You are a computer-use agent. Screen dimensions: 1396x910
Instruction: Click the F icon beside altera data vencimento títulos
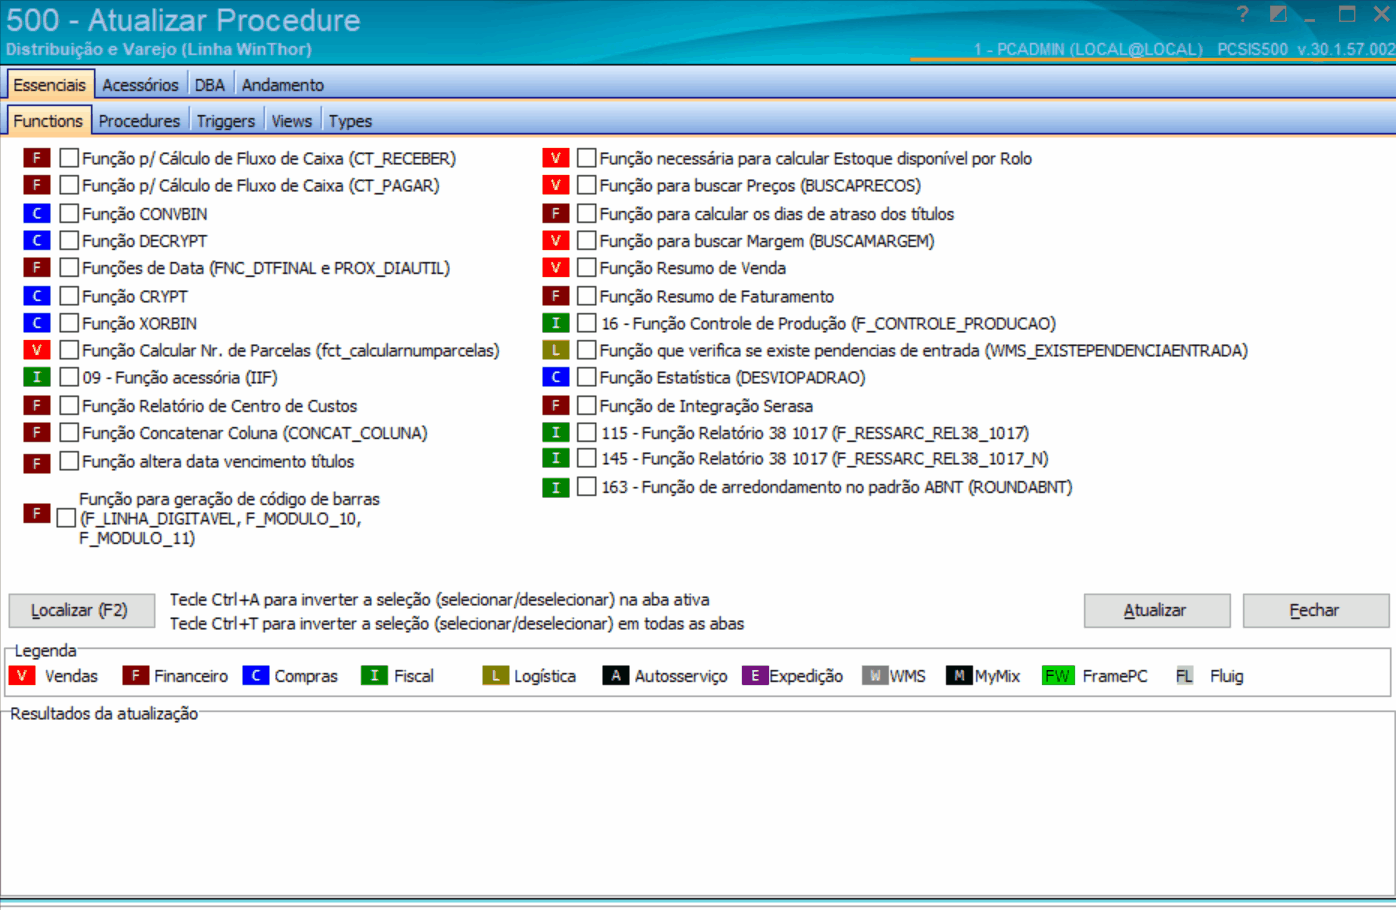(x=37, y=463)
